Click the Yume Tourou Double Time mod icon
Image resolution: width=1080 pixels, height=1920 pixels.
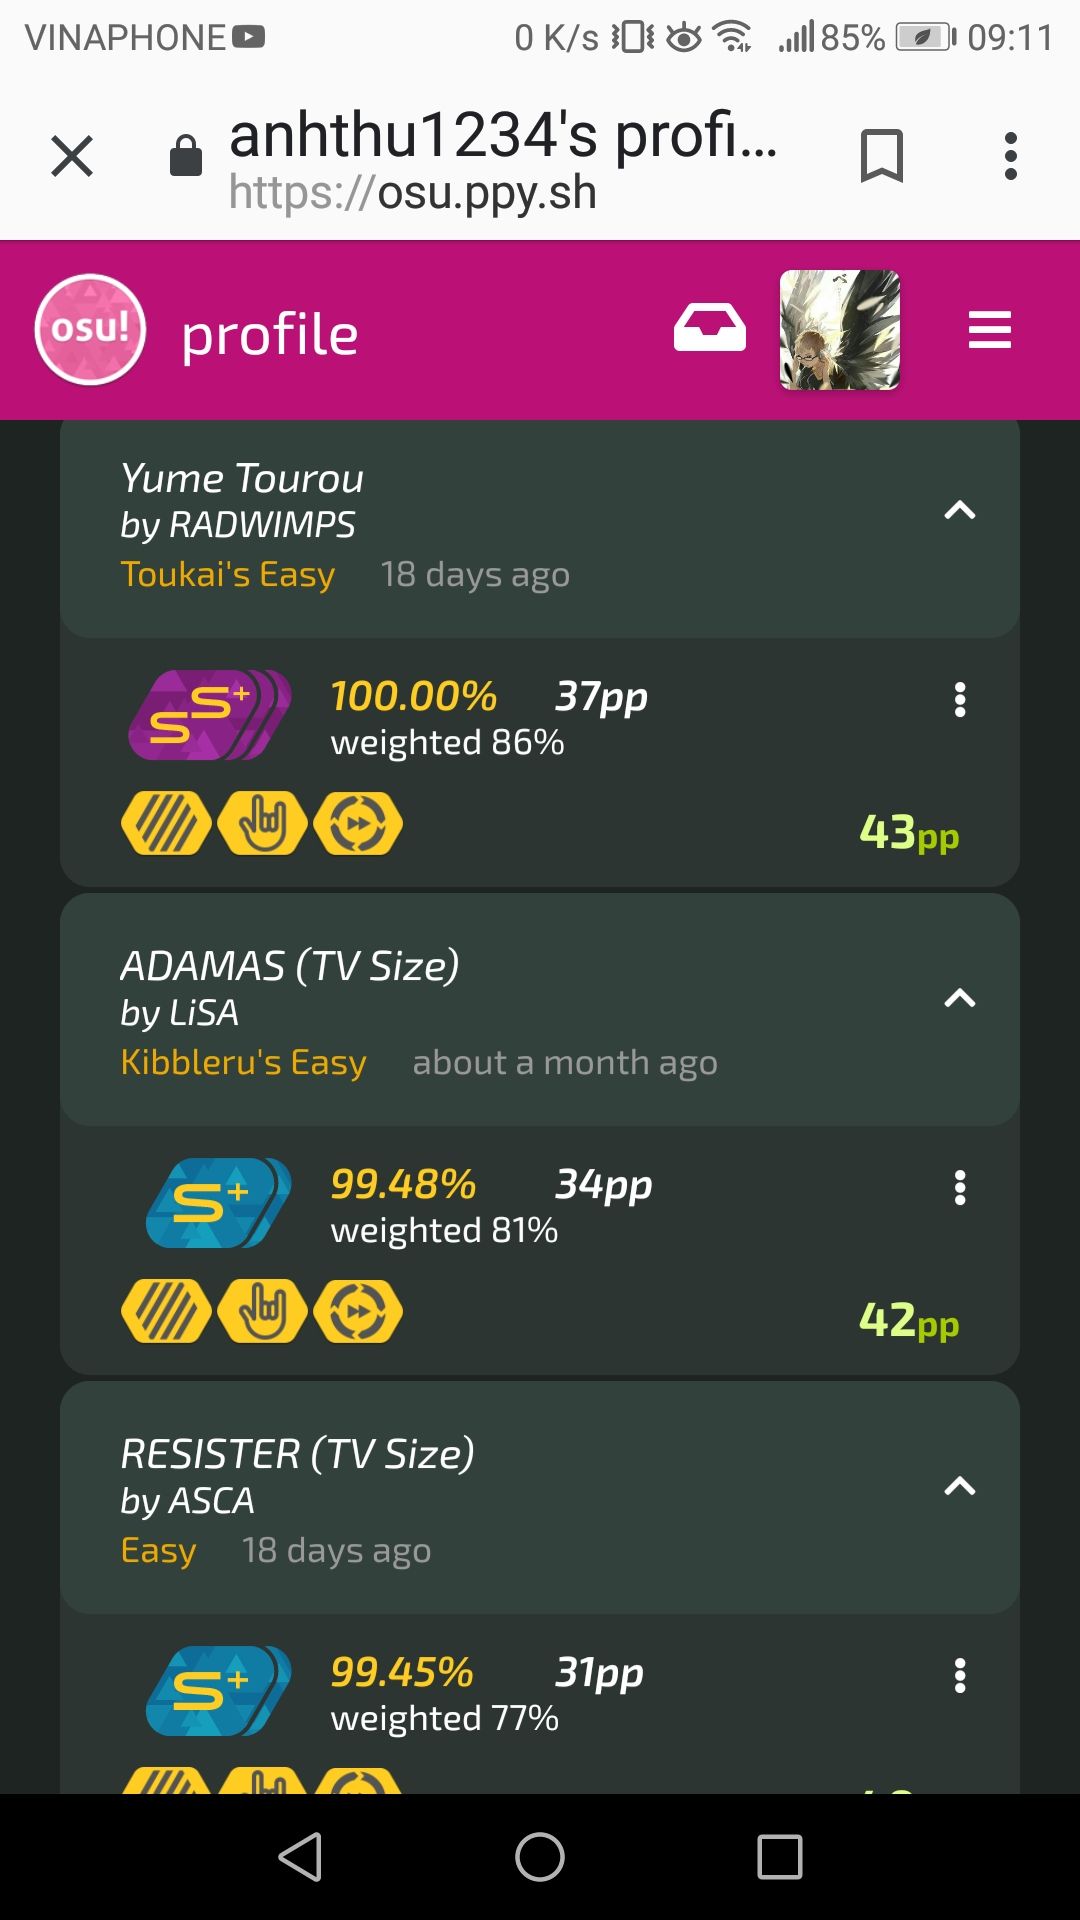pyautogui.click(x=358, y=824)
